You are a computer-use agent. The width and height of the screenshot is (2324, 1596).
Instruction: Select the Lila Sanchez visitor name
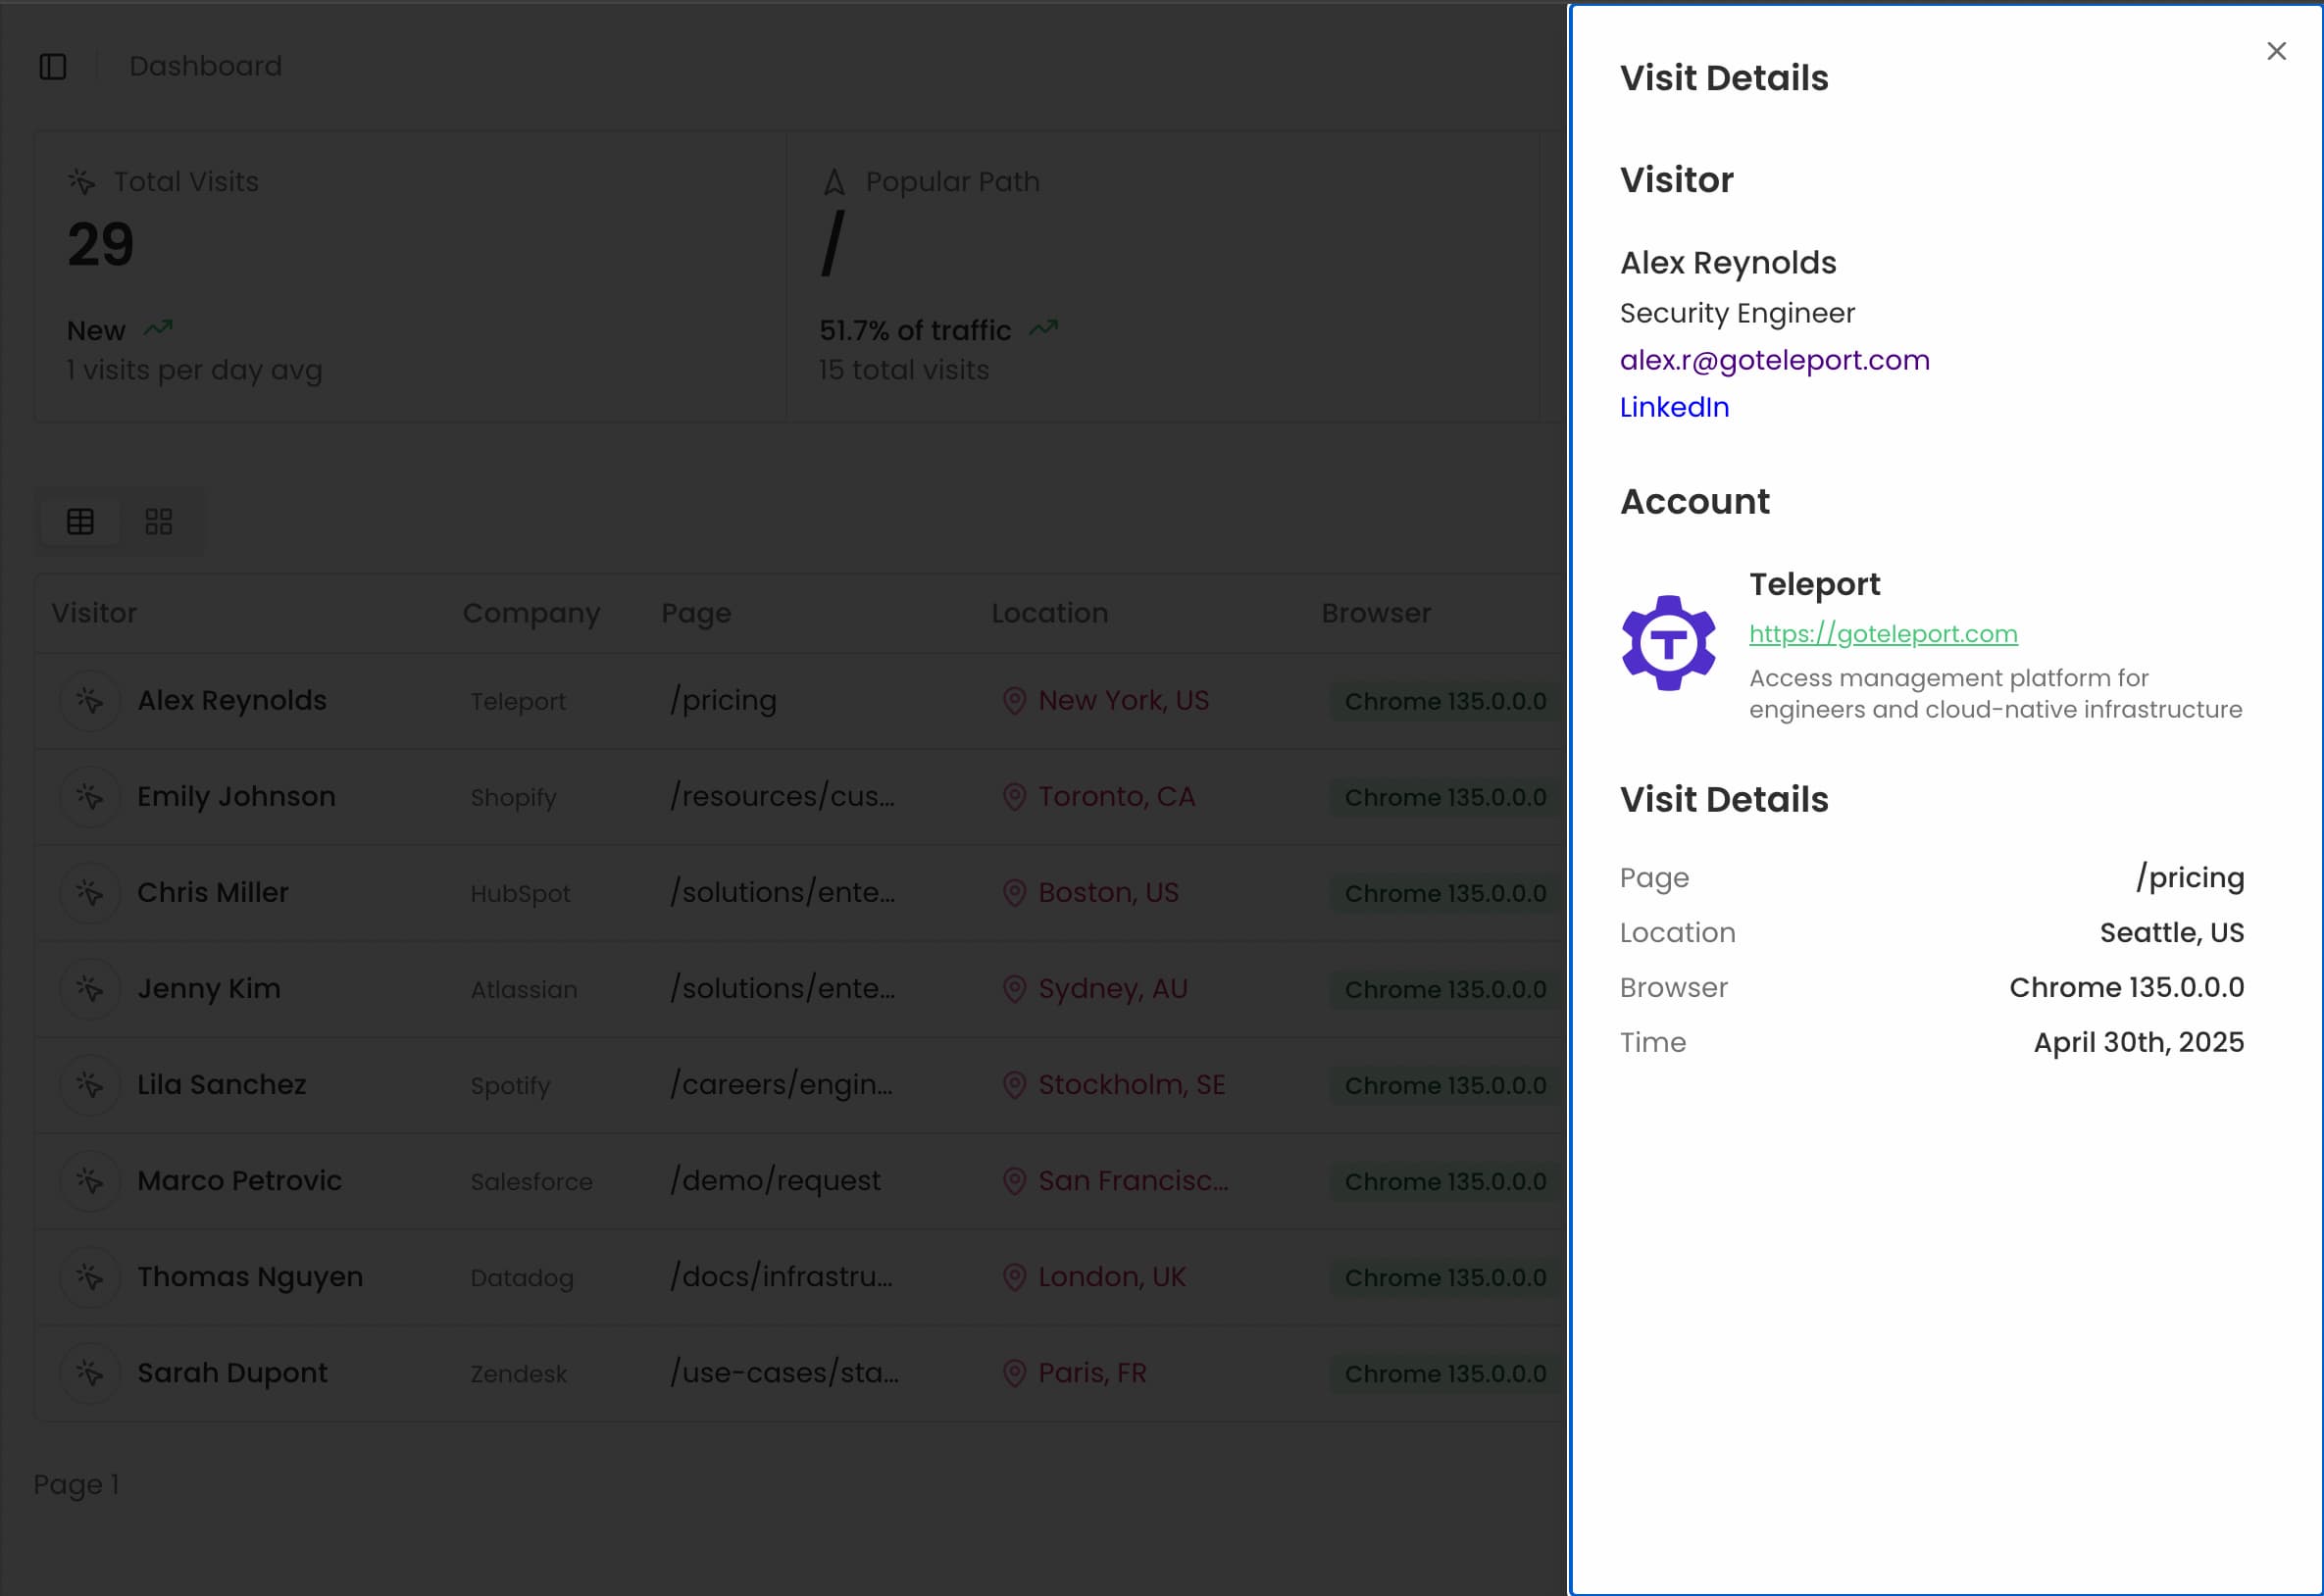point(222,1085)
